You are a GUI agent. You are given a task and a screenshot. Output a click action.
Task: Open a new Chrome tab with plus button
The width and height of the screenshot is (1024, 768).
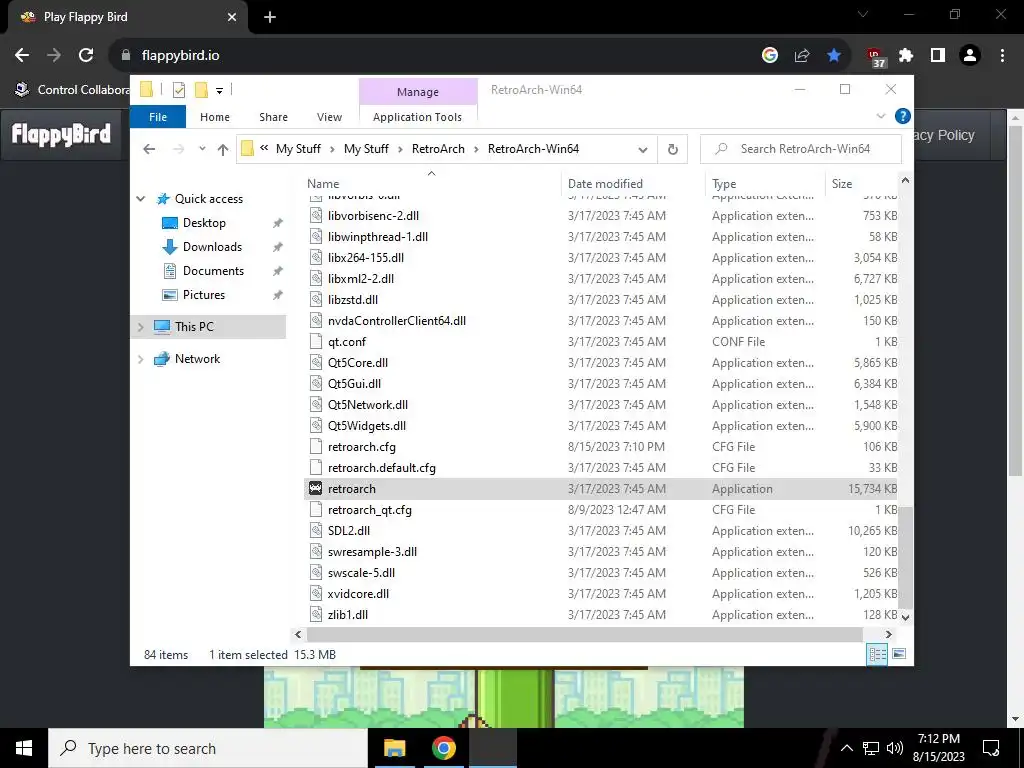270,17
